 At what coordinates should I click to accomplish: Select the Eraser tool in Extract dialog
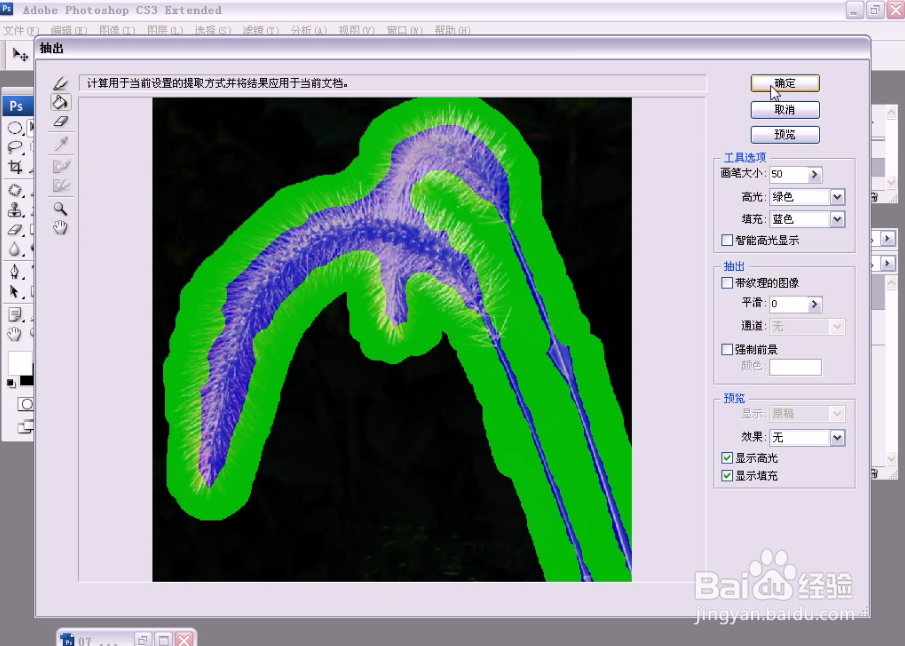(x=61, y=121)
